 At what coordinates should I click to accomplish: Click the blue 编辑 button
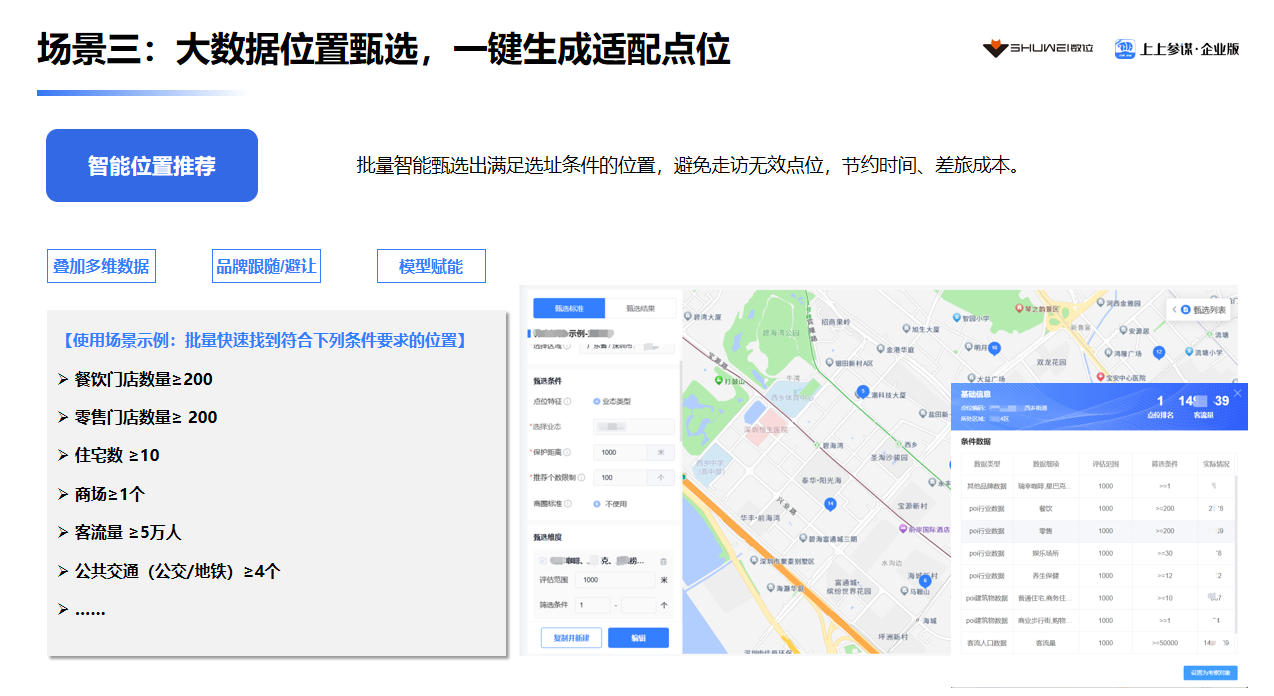[x=638, y=637]
